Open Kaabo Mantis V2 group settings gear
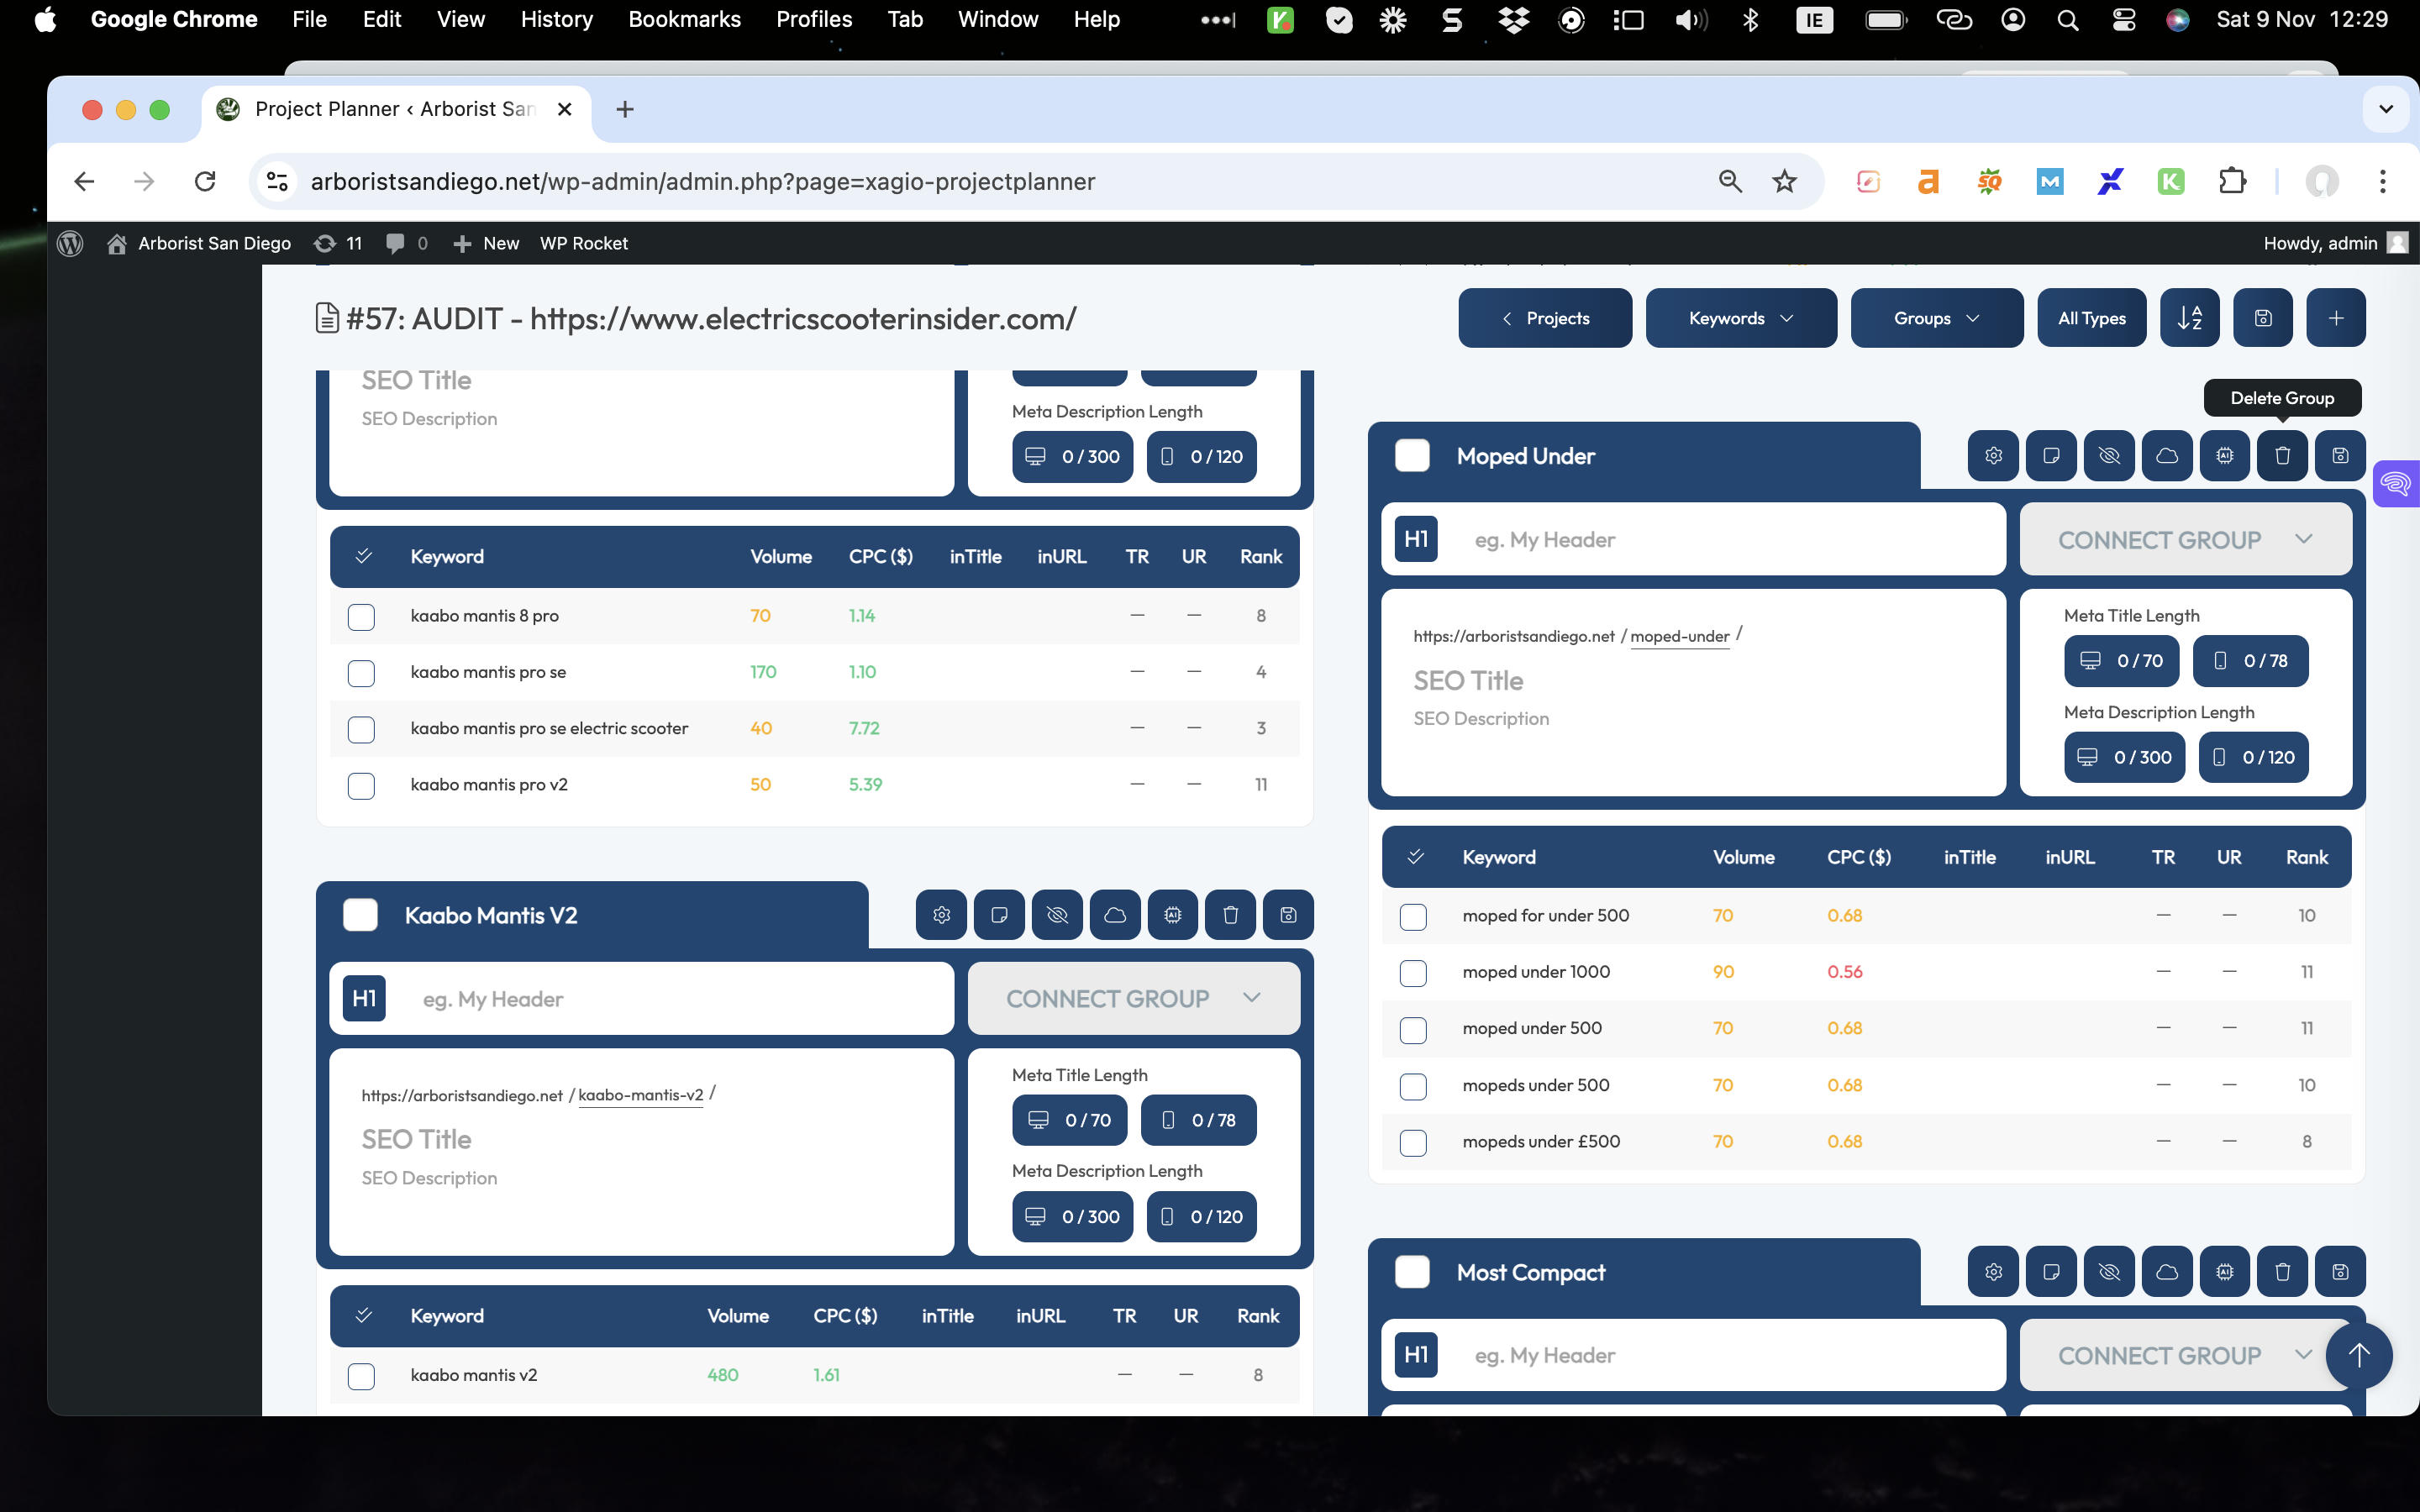Image resolution: width=2420 pixels, height=1512 pixels. click(941, 915)
